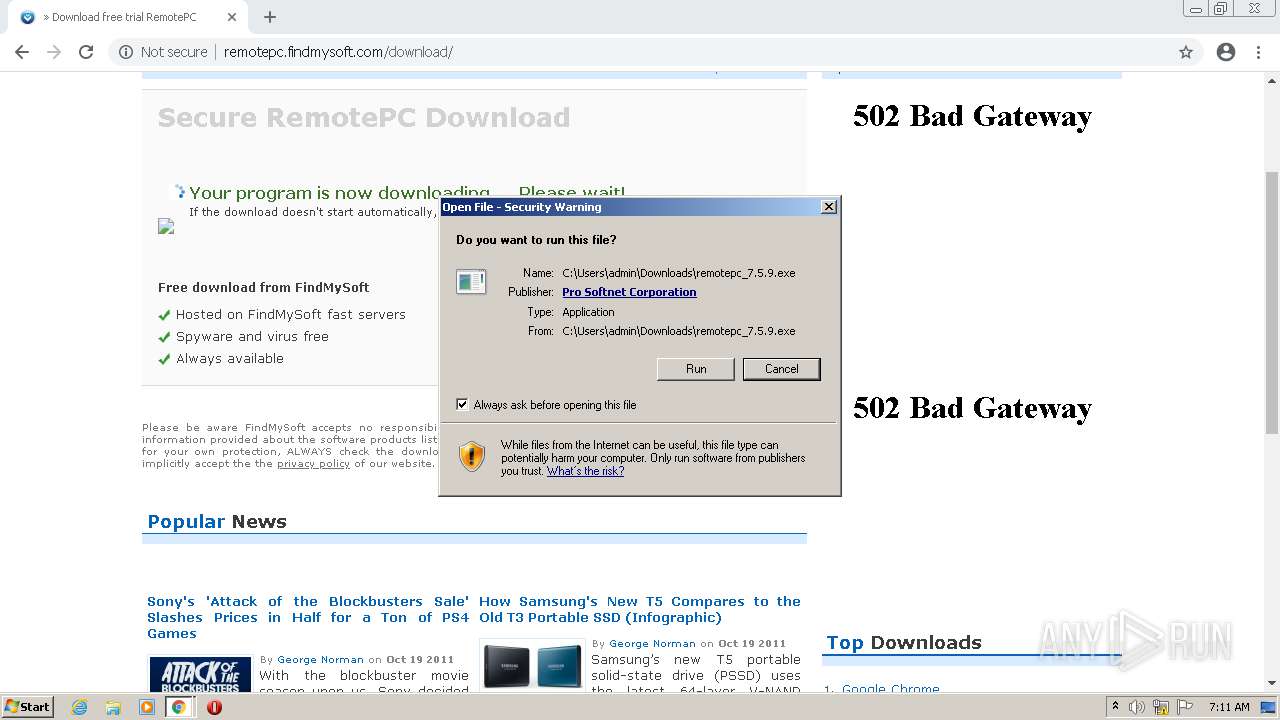The image size is (1280, 720).
Task: Show hidden system tray icons
Action: [x=1115, y=707]
